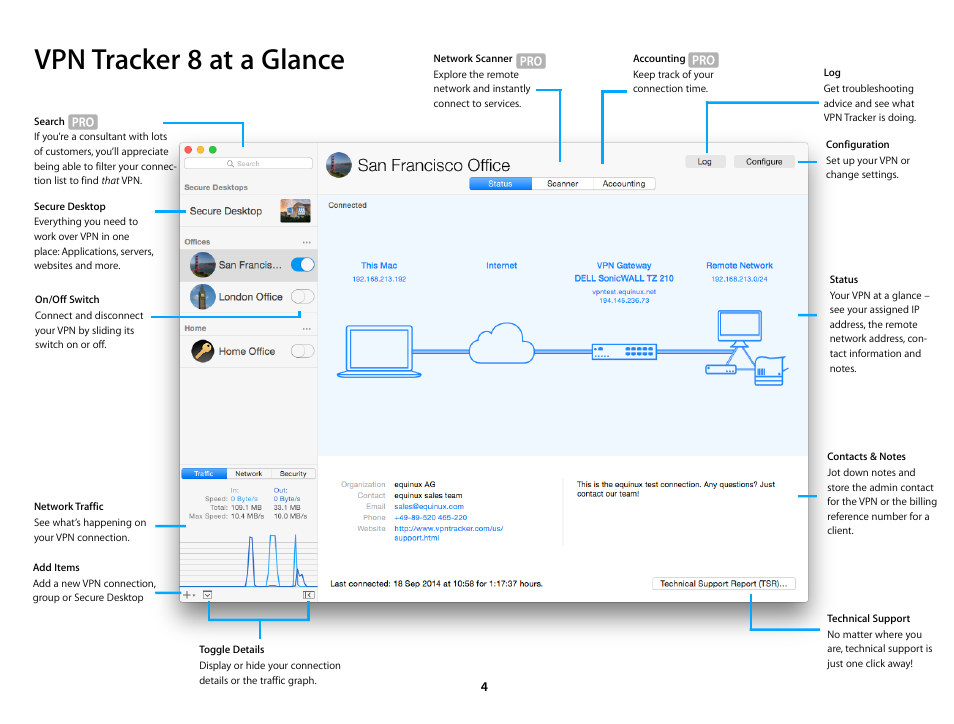The width and height of the screenshot is (954, 724).
Task: Select the London Office connection name
Action: click(x=251, y=297)
